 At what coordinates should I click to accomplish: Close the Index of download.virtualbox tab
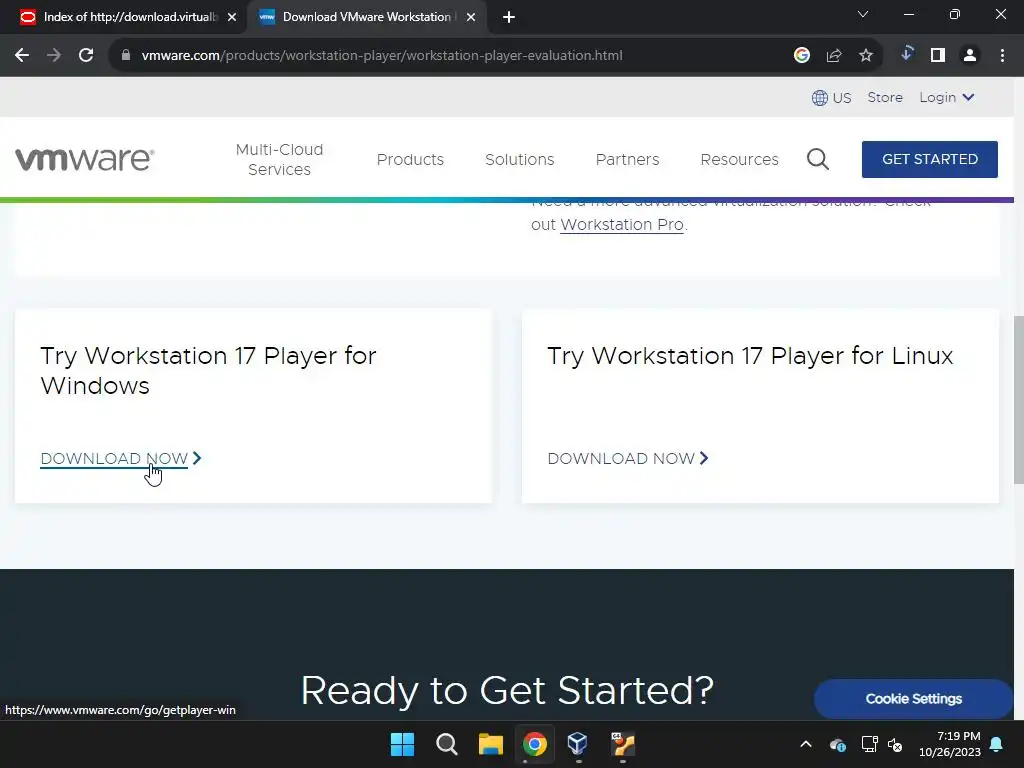tap(232, 17)
